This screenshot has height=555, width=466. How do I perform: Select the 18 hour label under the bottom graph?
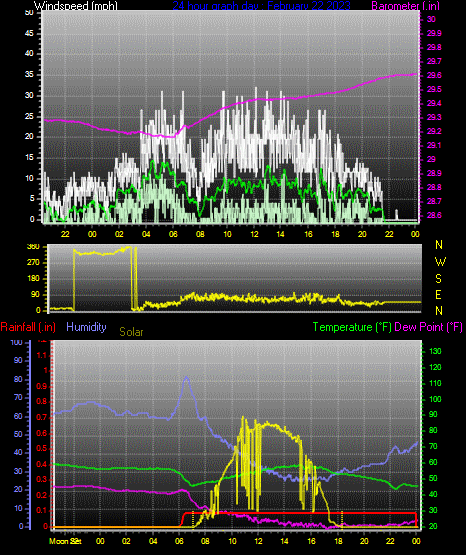point(338,541)
